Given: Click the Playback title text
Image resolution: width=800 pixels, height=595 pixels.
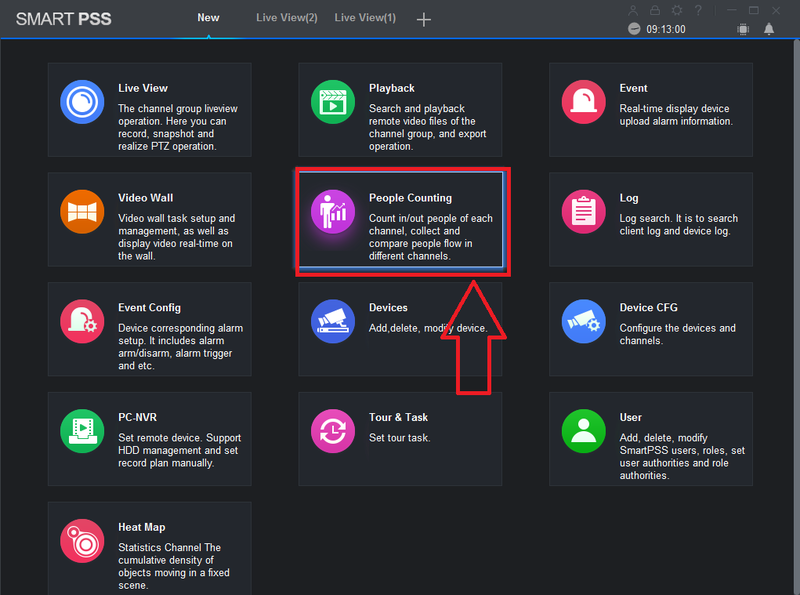Looking at the screenshot, I should click(x=392, y=88).
